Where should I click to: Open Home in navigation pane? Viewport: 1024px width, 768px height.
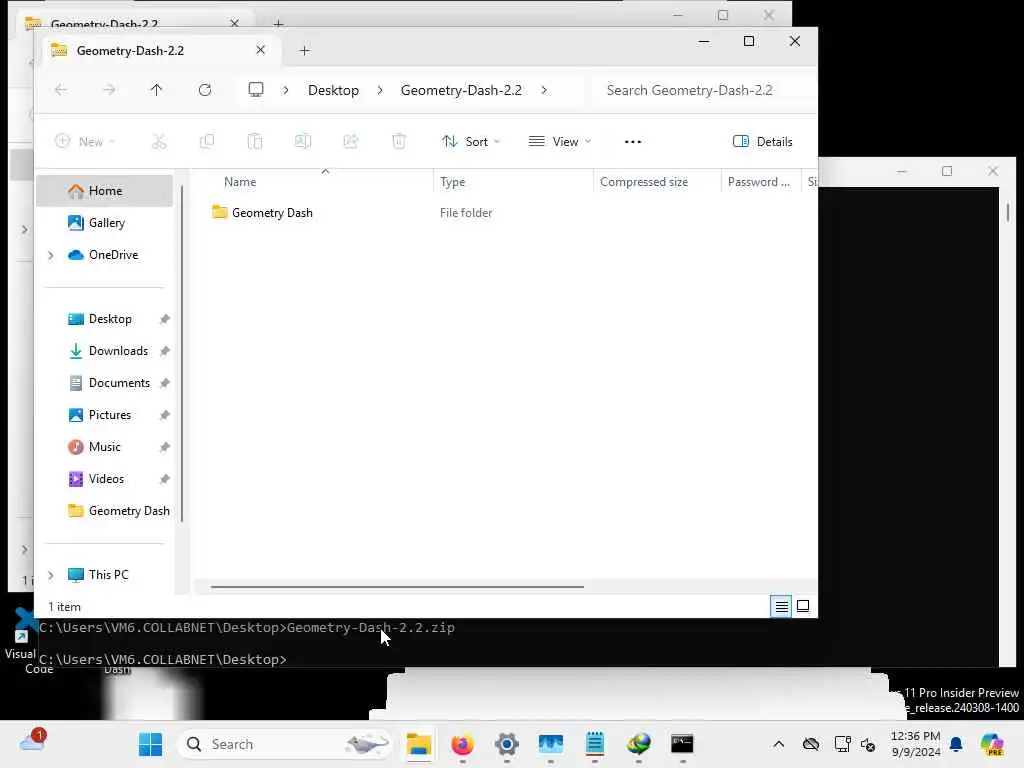coord(104,191)
